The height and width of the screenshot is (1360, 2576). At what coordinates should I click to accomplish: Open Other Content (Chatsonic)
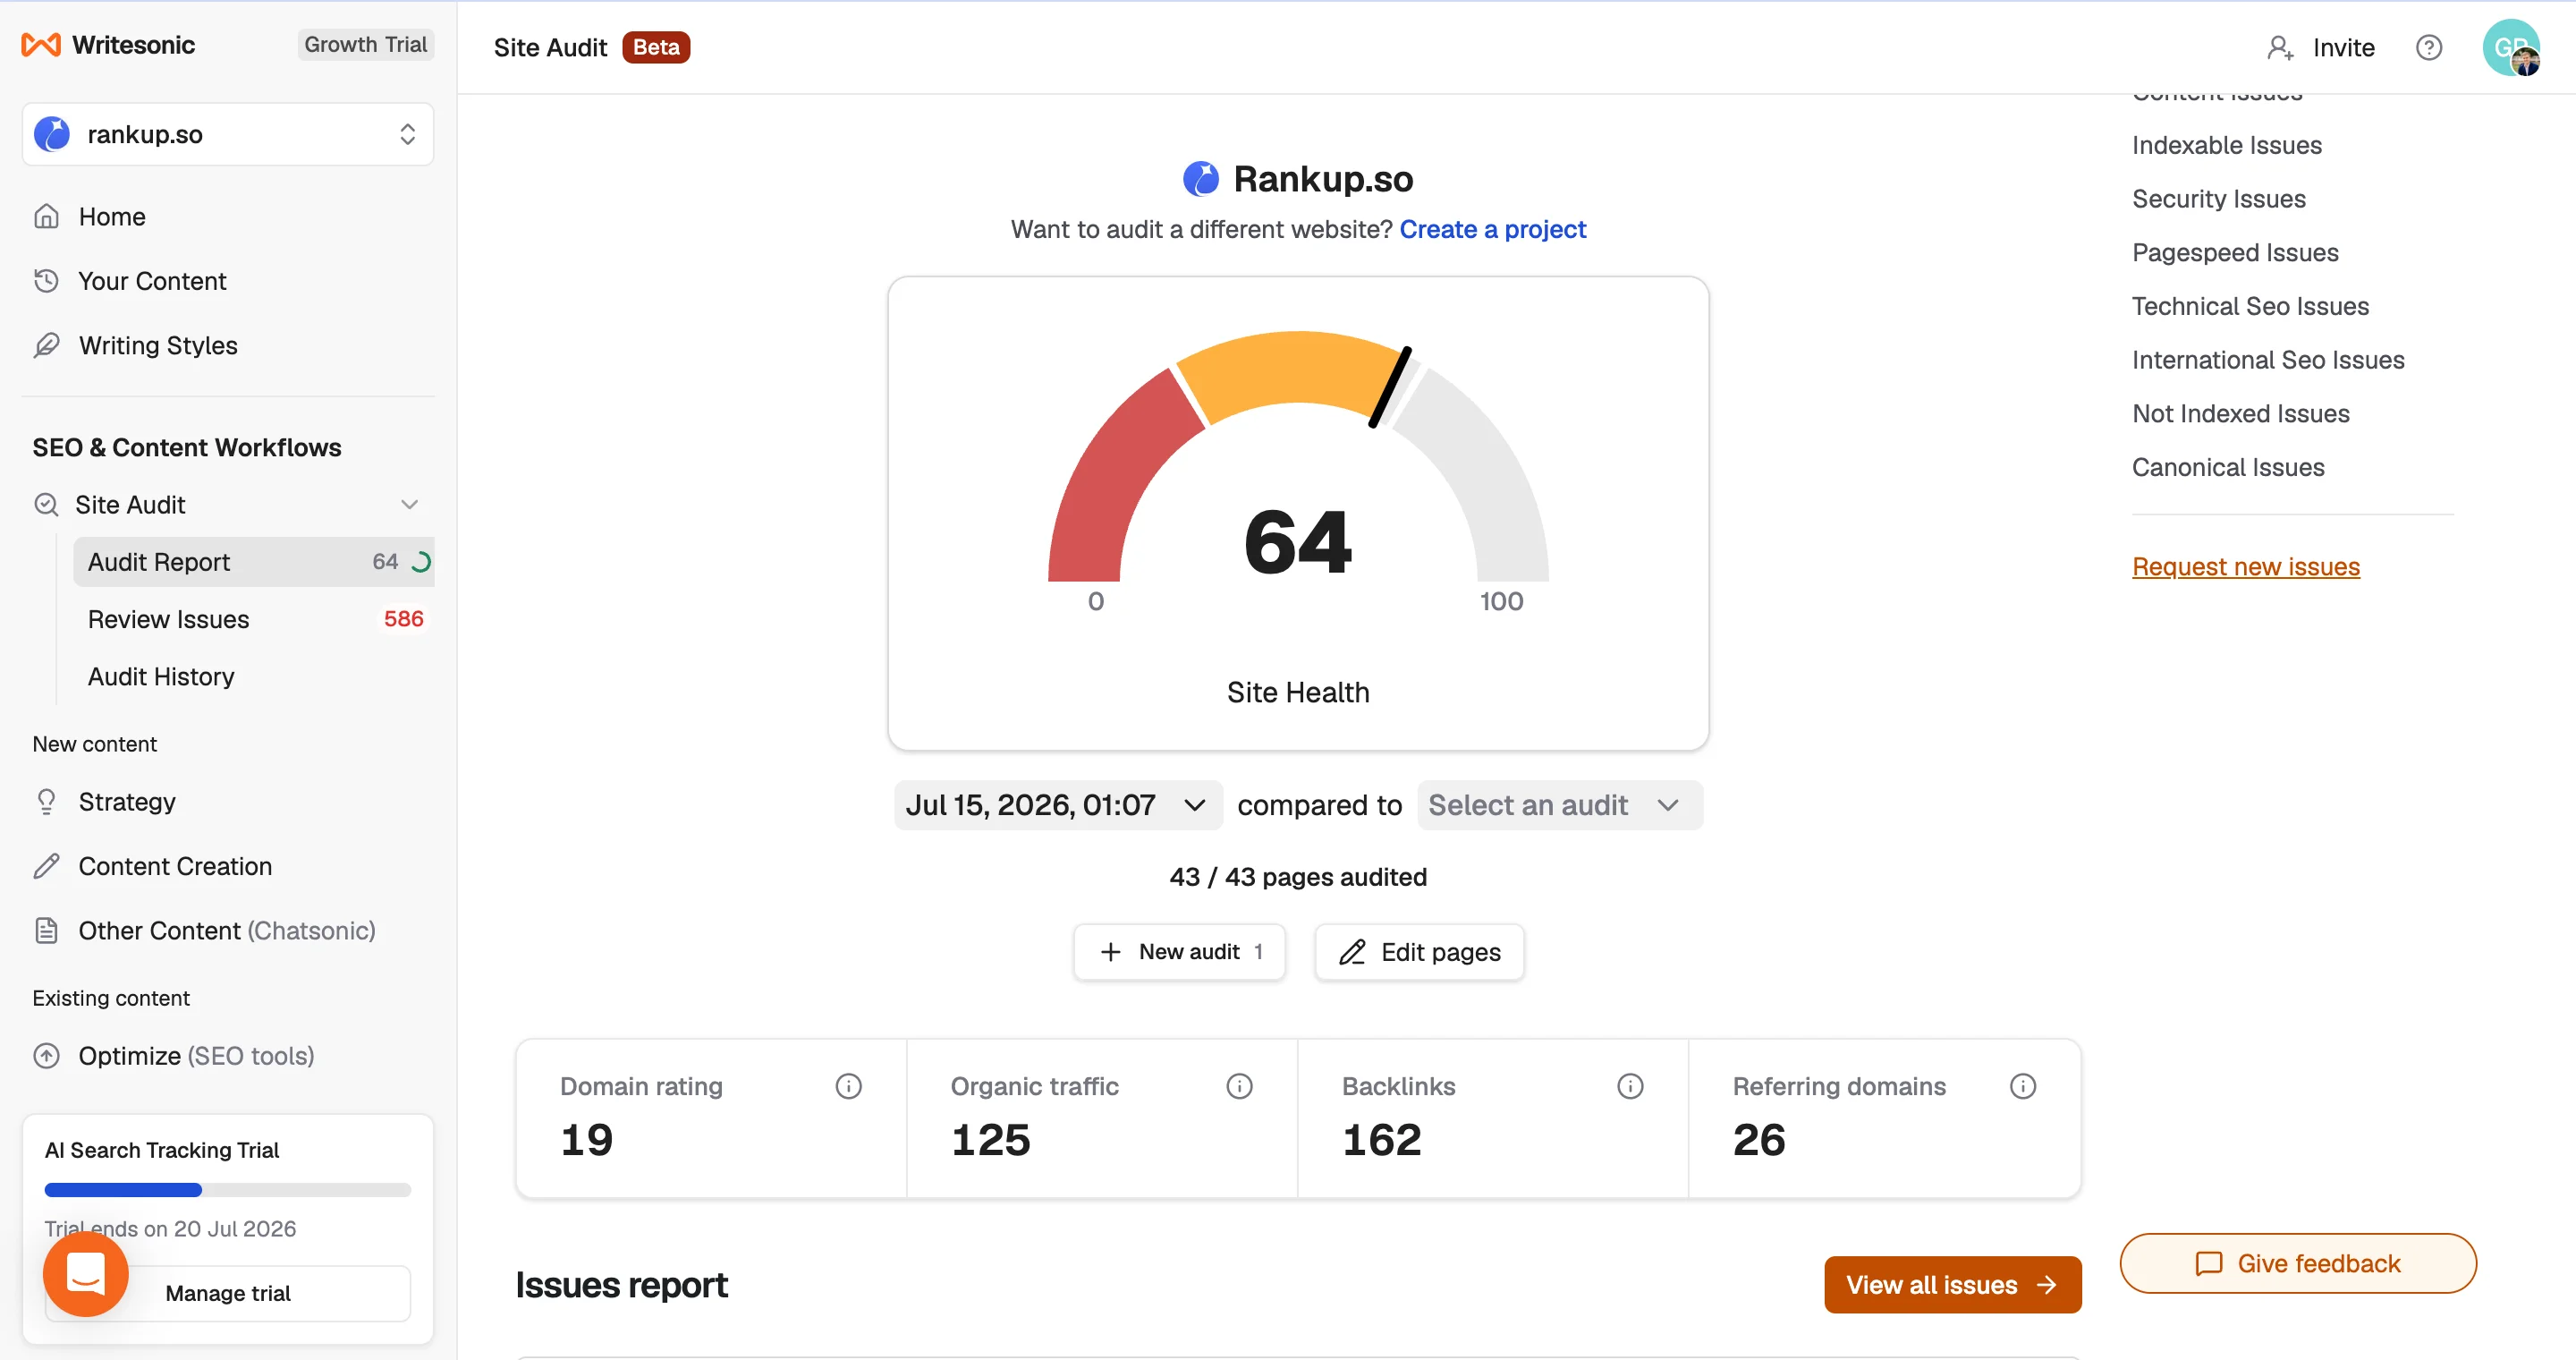click(x=227, y=931)
